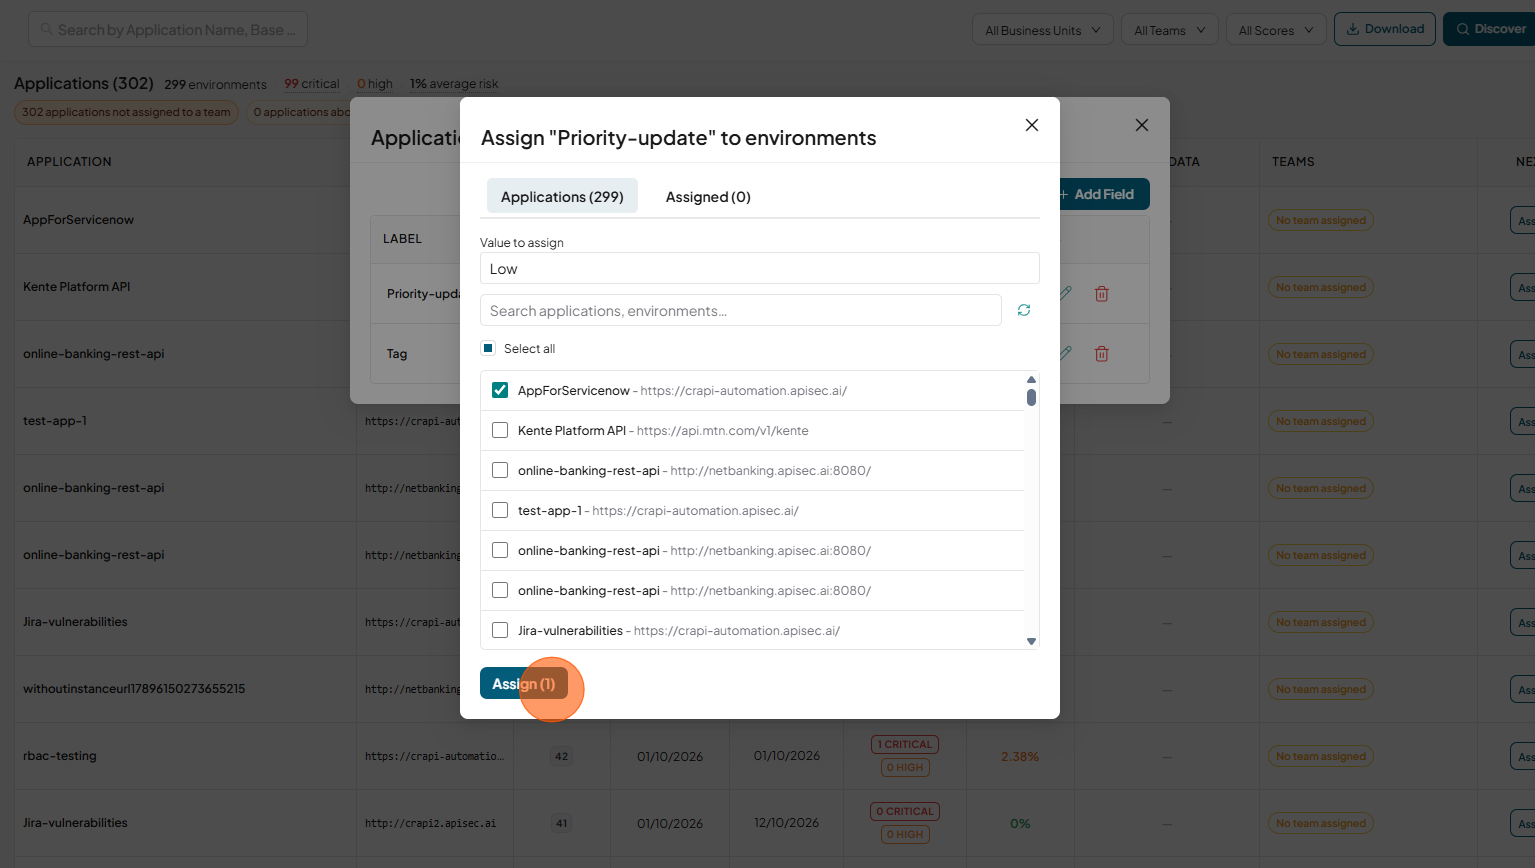The height and width of the screenshot is (868, 1535).
Task: Switch to the Applications (299) tab
Action: click(x=562, y=197)
